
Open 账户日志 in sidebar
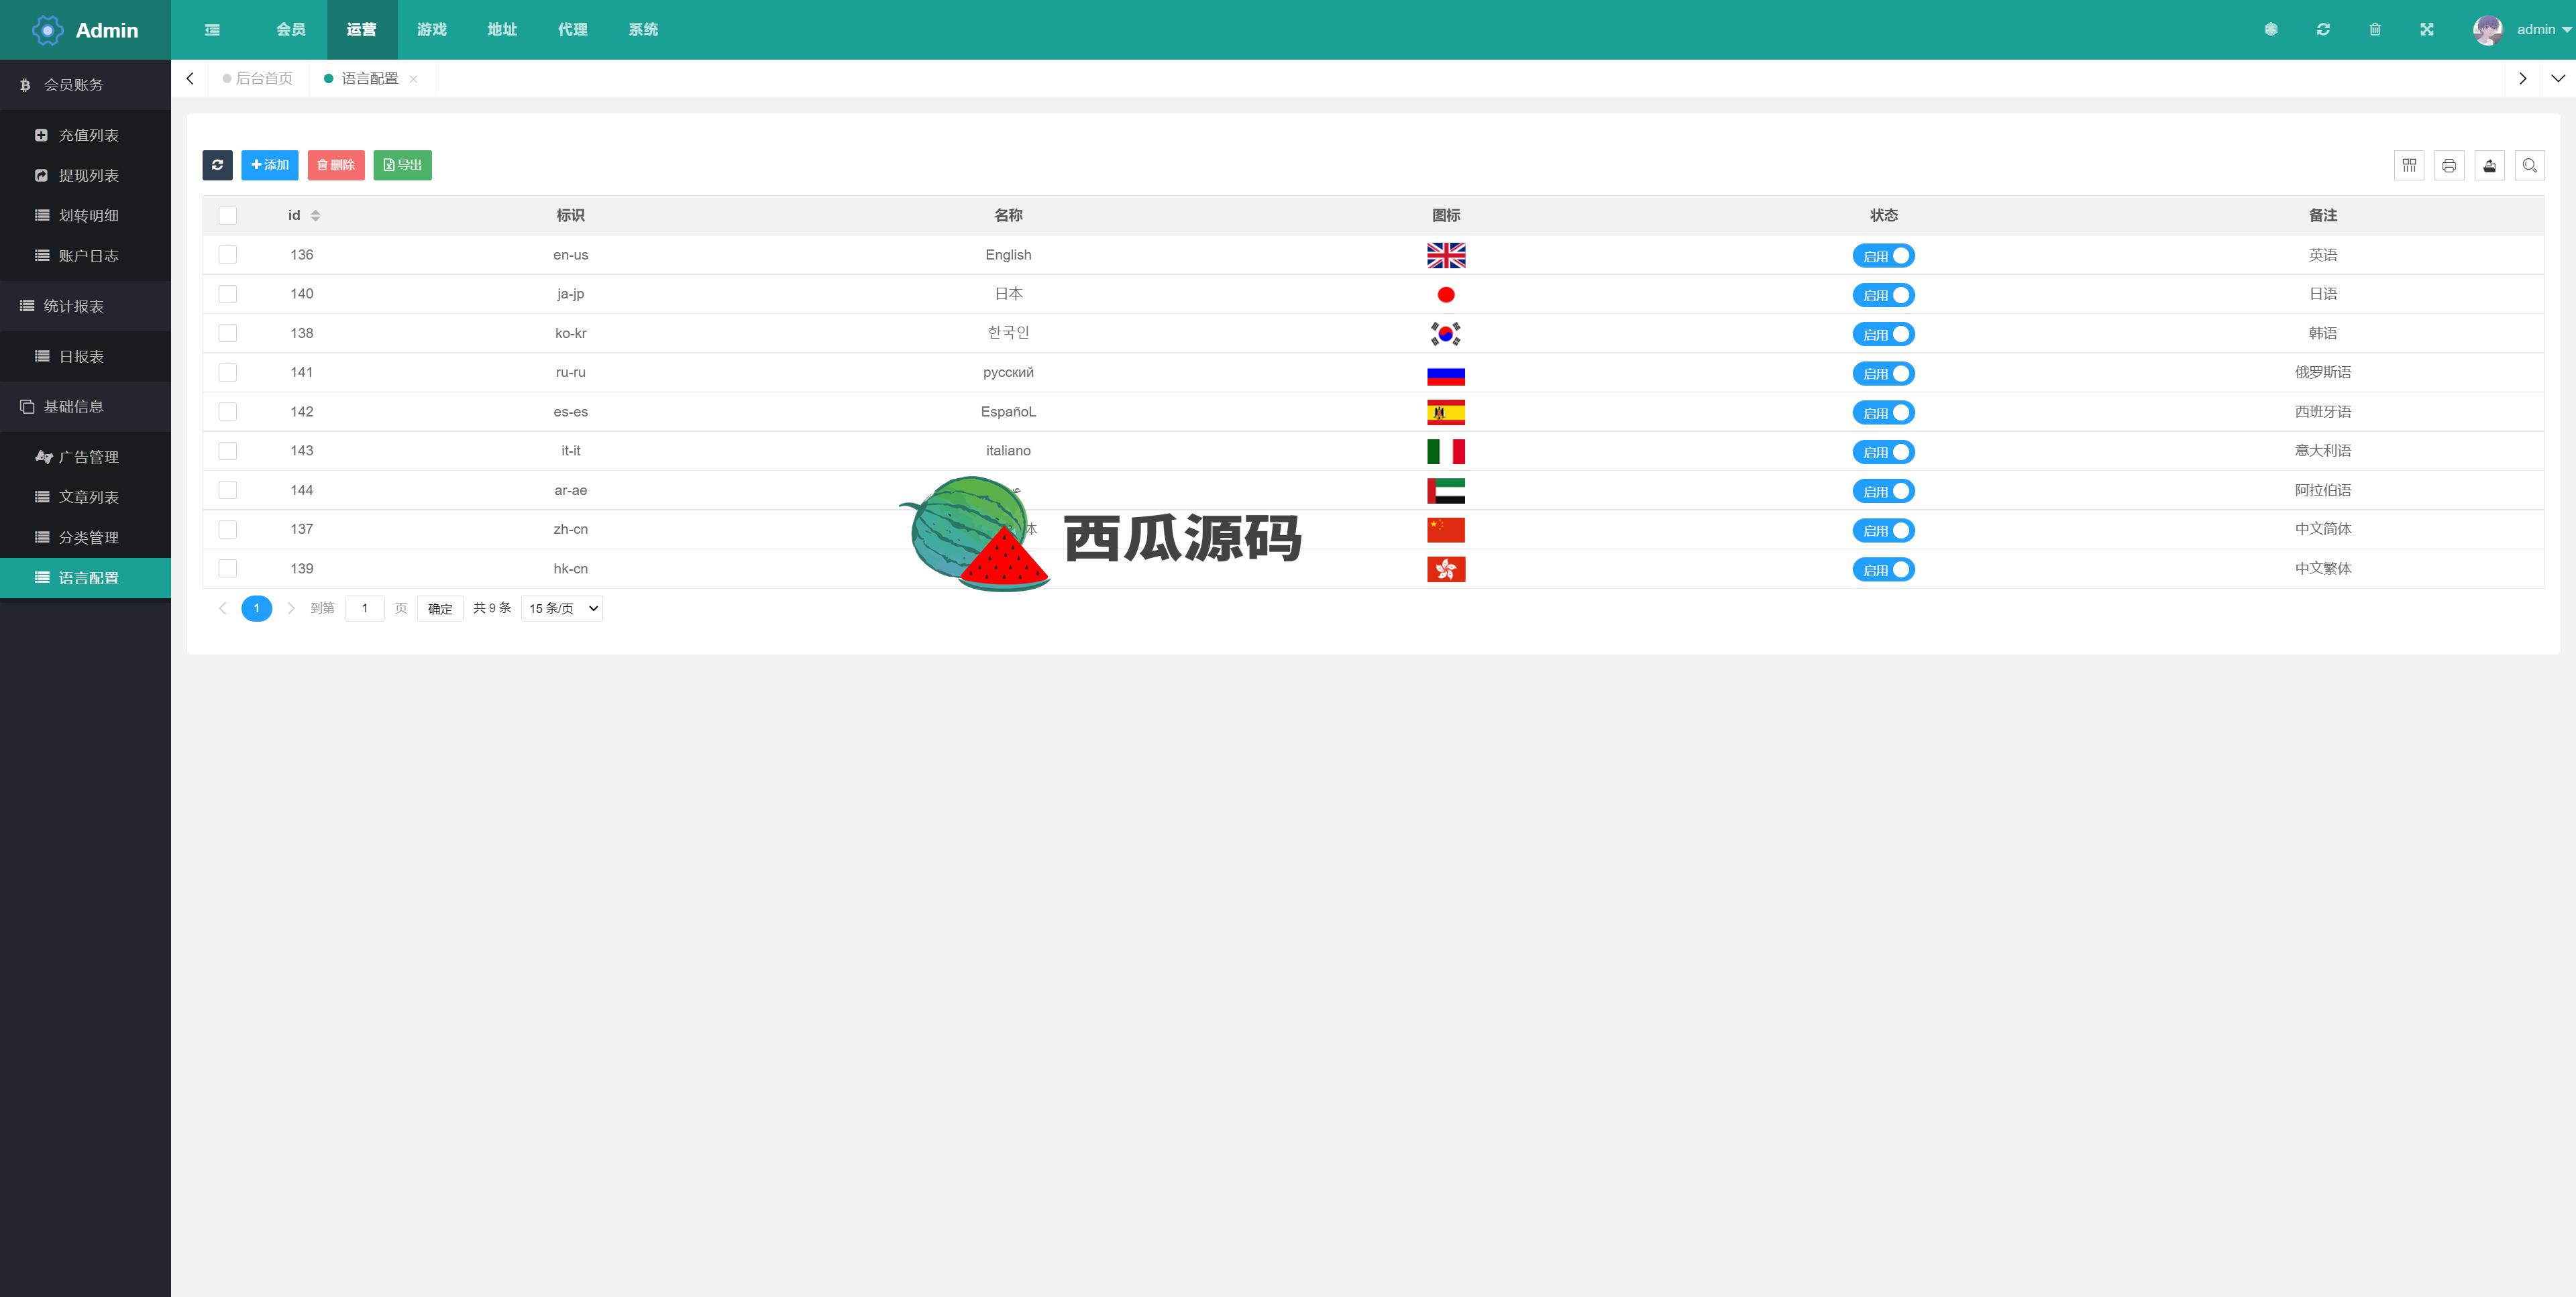click(x=85, y=256)
